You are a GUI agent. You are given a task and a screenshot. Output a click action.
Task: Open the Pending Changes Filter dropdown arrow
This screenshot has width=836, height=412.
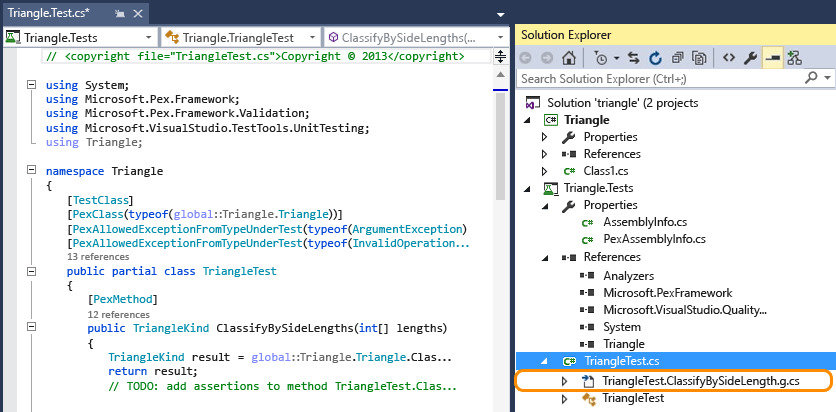pos(616,58)
